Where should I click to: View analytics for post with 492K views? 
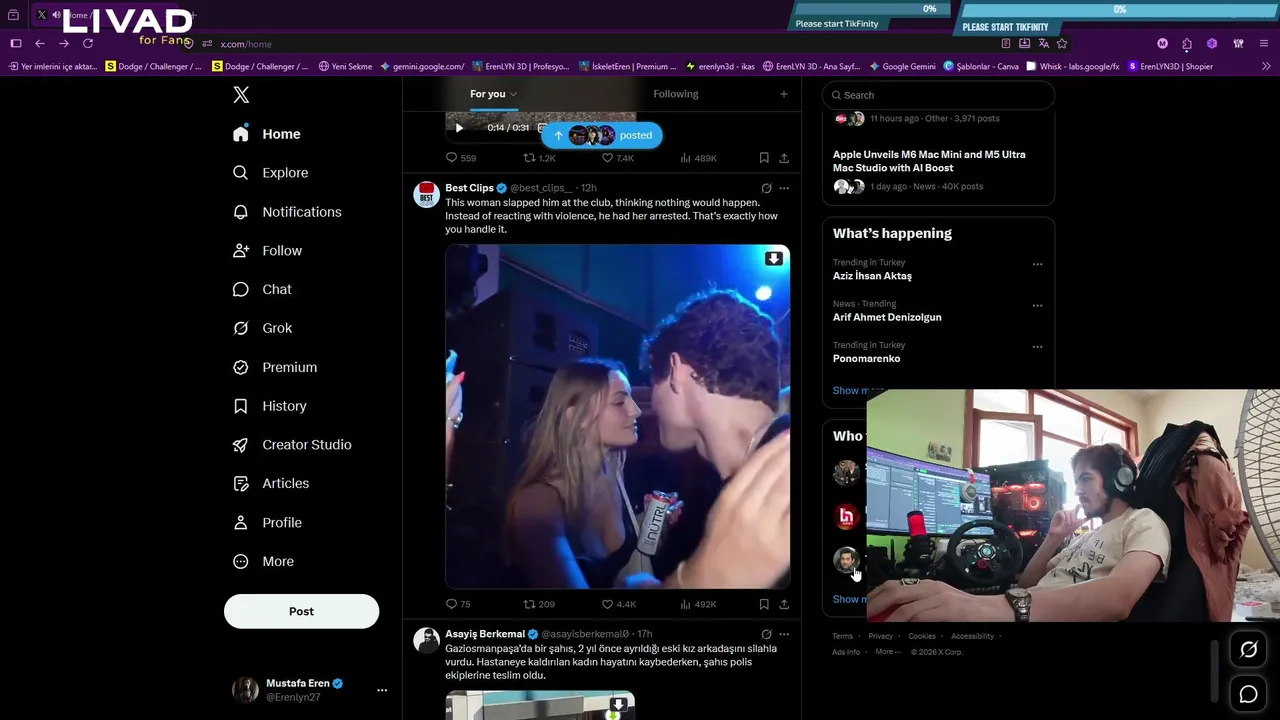pos(698,604)
